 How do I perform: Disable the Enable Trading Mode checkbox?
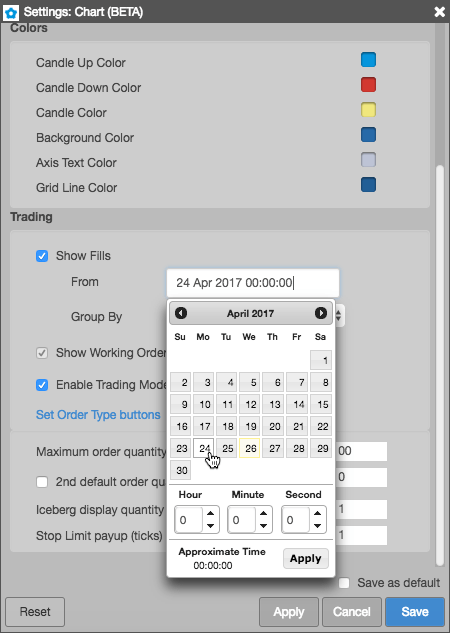tap(42, 385)
